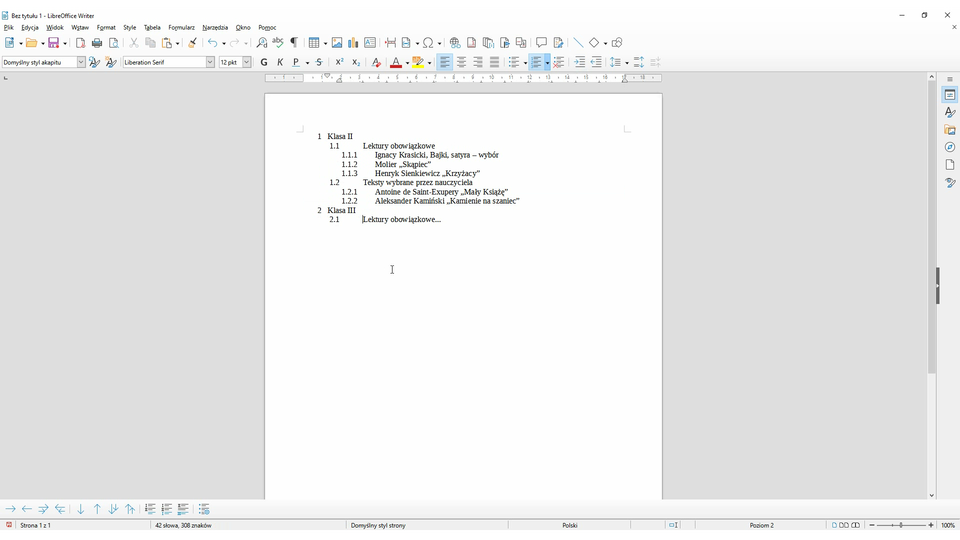Open the Navigator in the sidebar
The width and height of the screenshot is (960, 540).
pos(949,147)
